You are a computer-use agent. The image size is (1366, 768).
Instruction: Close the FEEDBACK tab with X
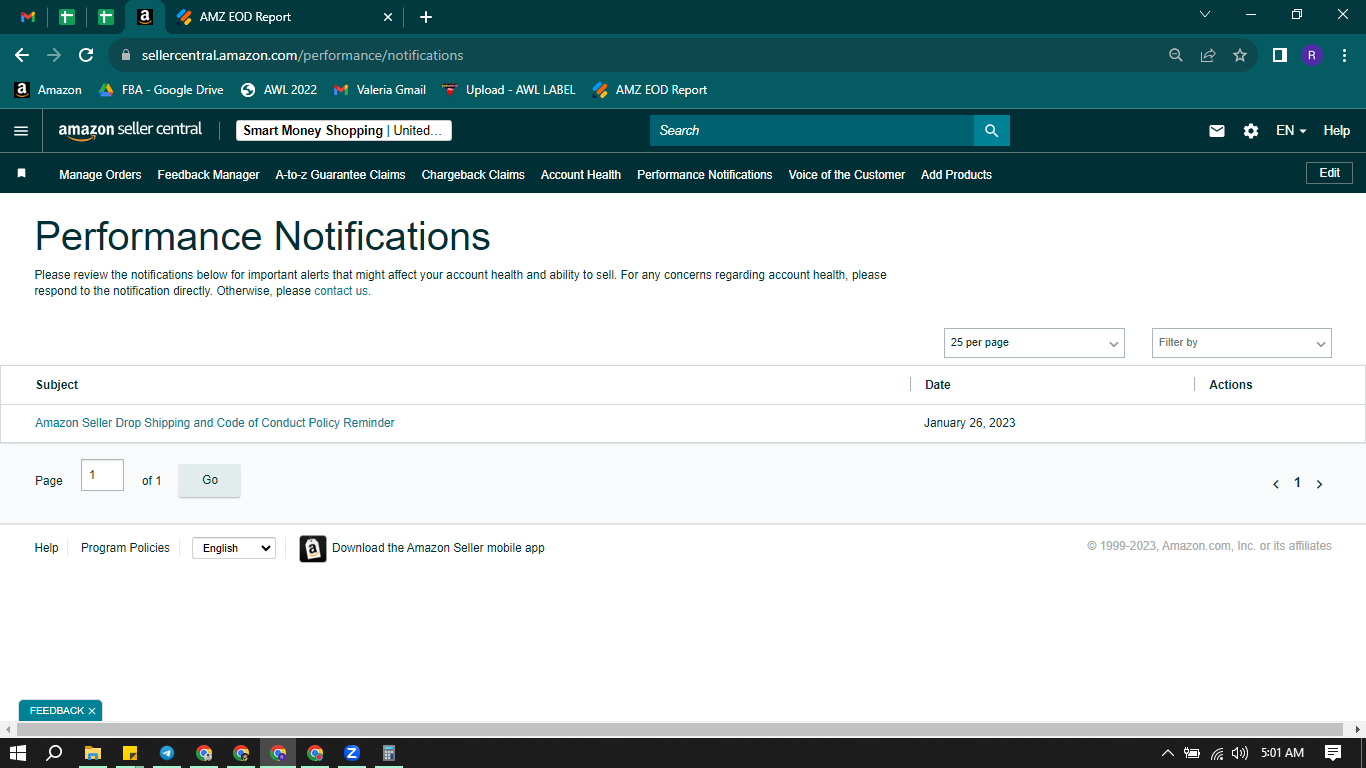[92, 711]
